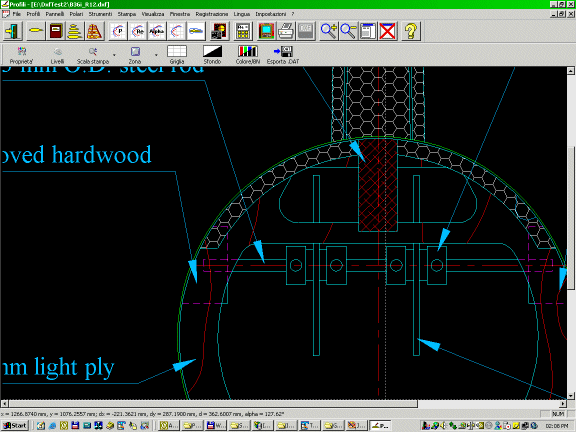Click the red X close drawing icon
576x432 pixels.
click(388, 31)
